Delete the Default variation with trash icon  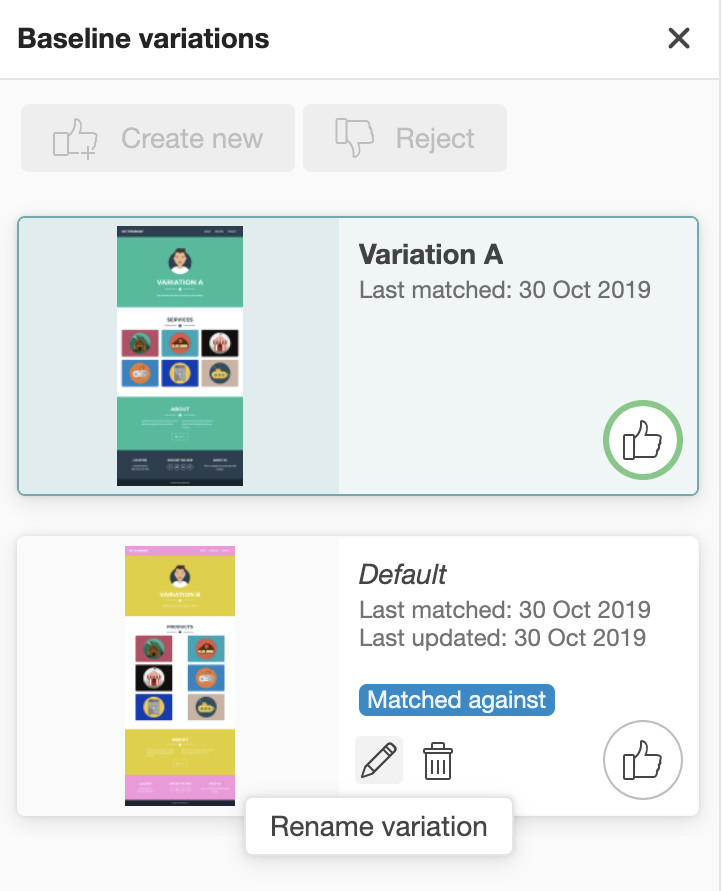click(438, 761)
